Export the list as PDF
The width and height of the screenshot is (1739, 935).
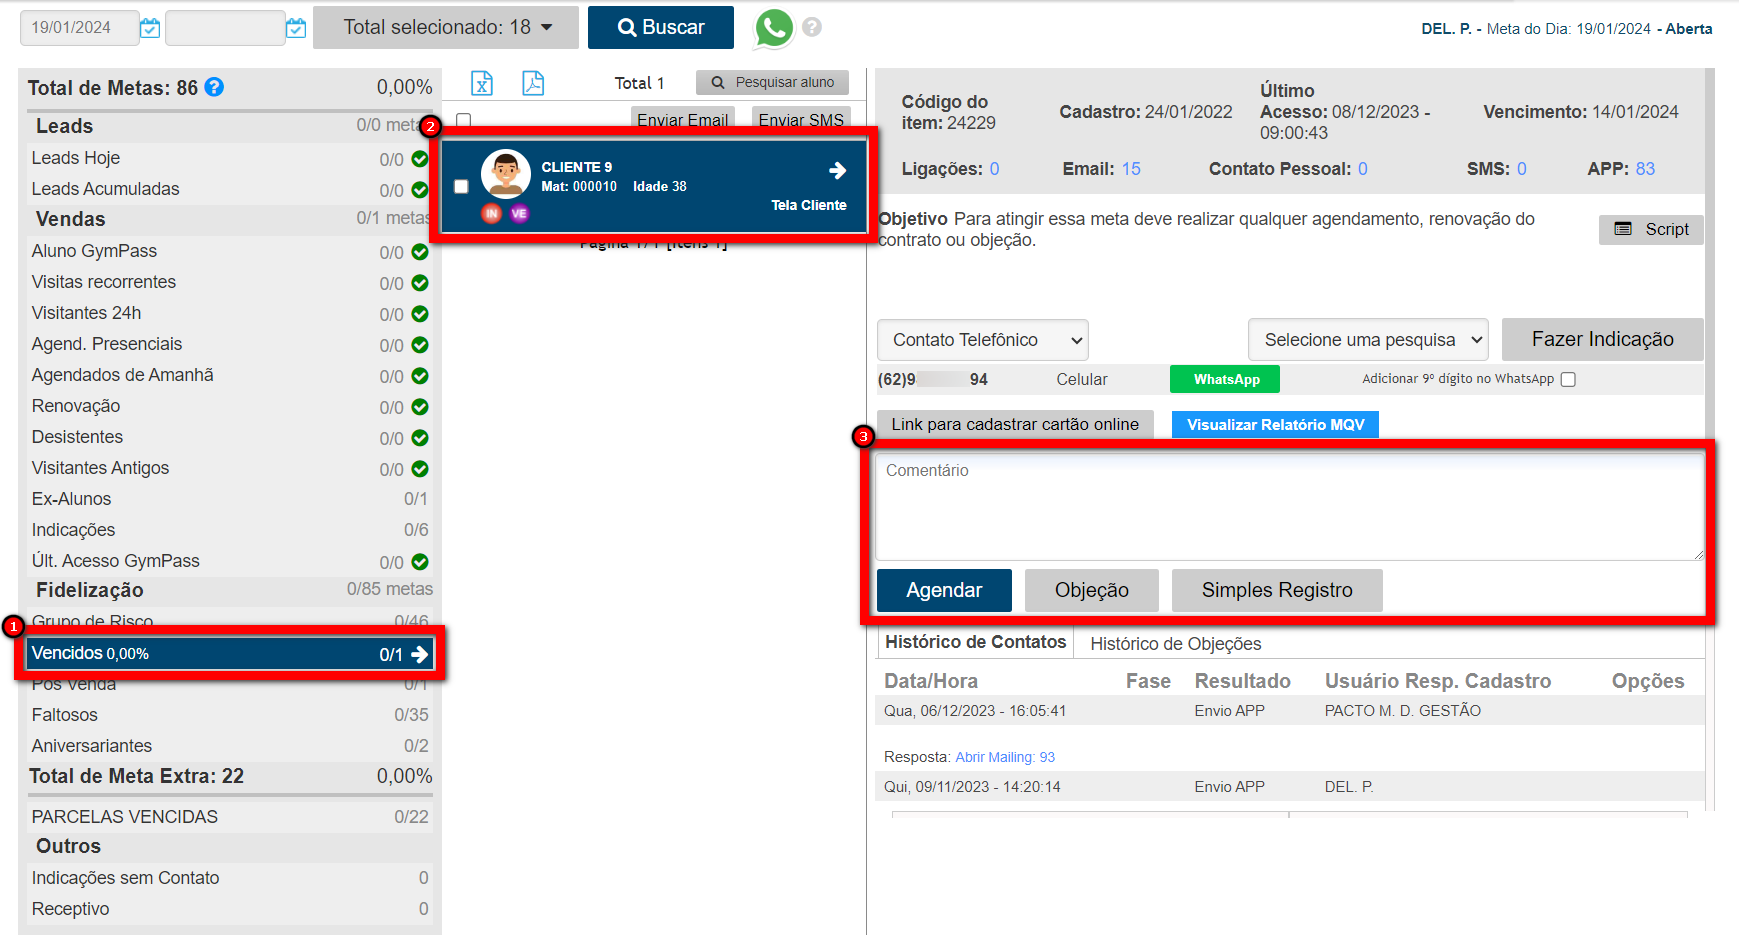pyautogui.click(x=533, y=83)
